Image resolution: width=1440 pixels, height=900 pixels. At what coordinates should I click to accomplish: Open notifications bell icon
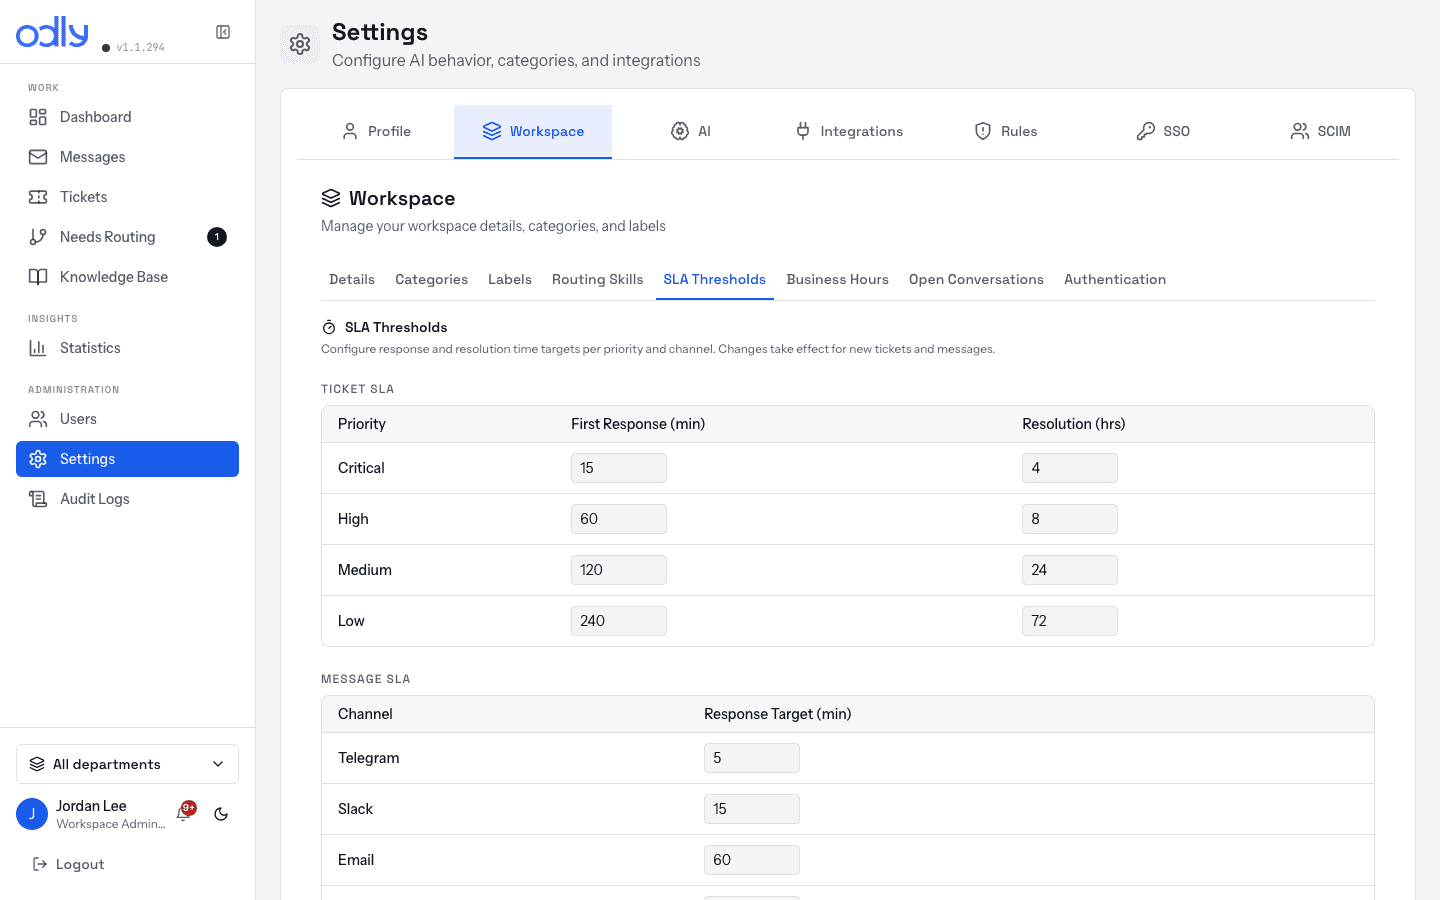[x=183, y=814]
